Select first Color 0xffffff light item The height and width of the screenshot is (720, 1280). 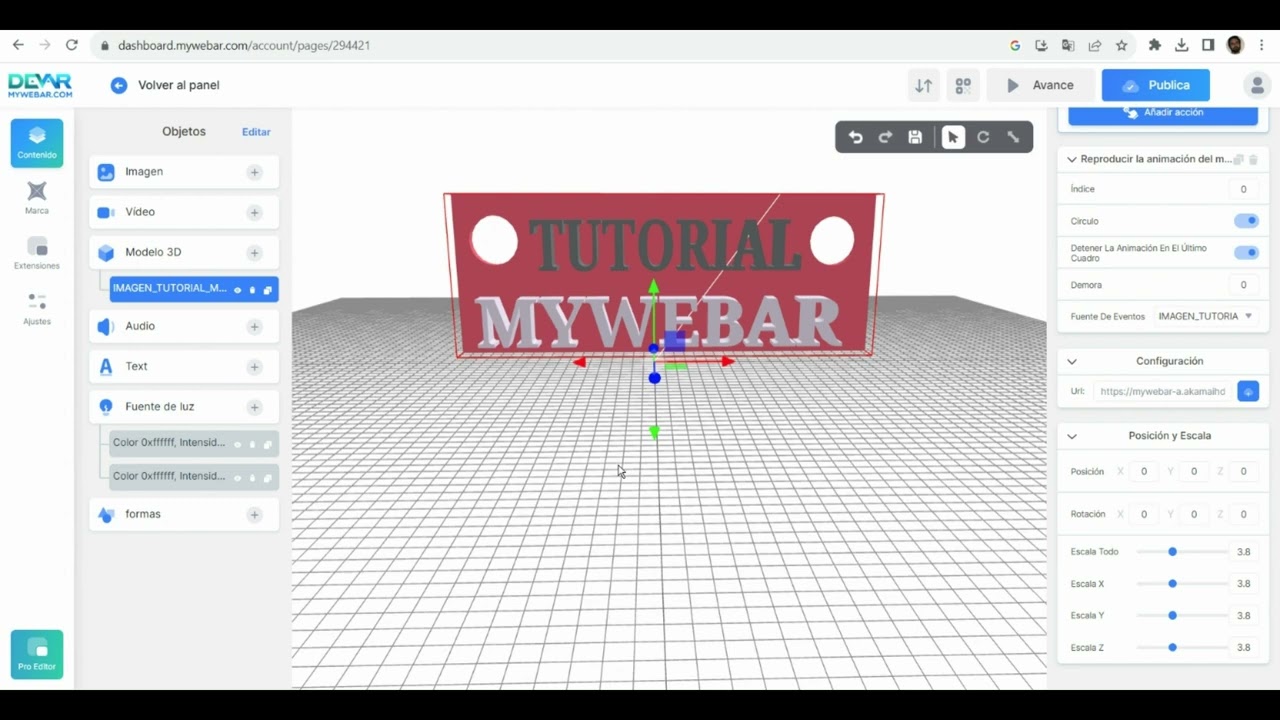pyautogui.click(x=194, y=443)
